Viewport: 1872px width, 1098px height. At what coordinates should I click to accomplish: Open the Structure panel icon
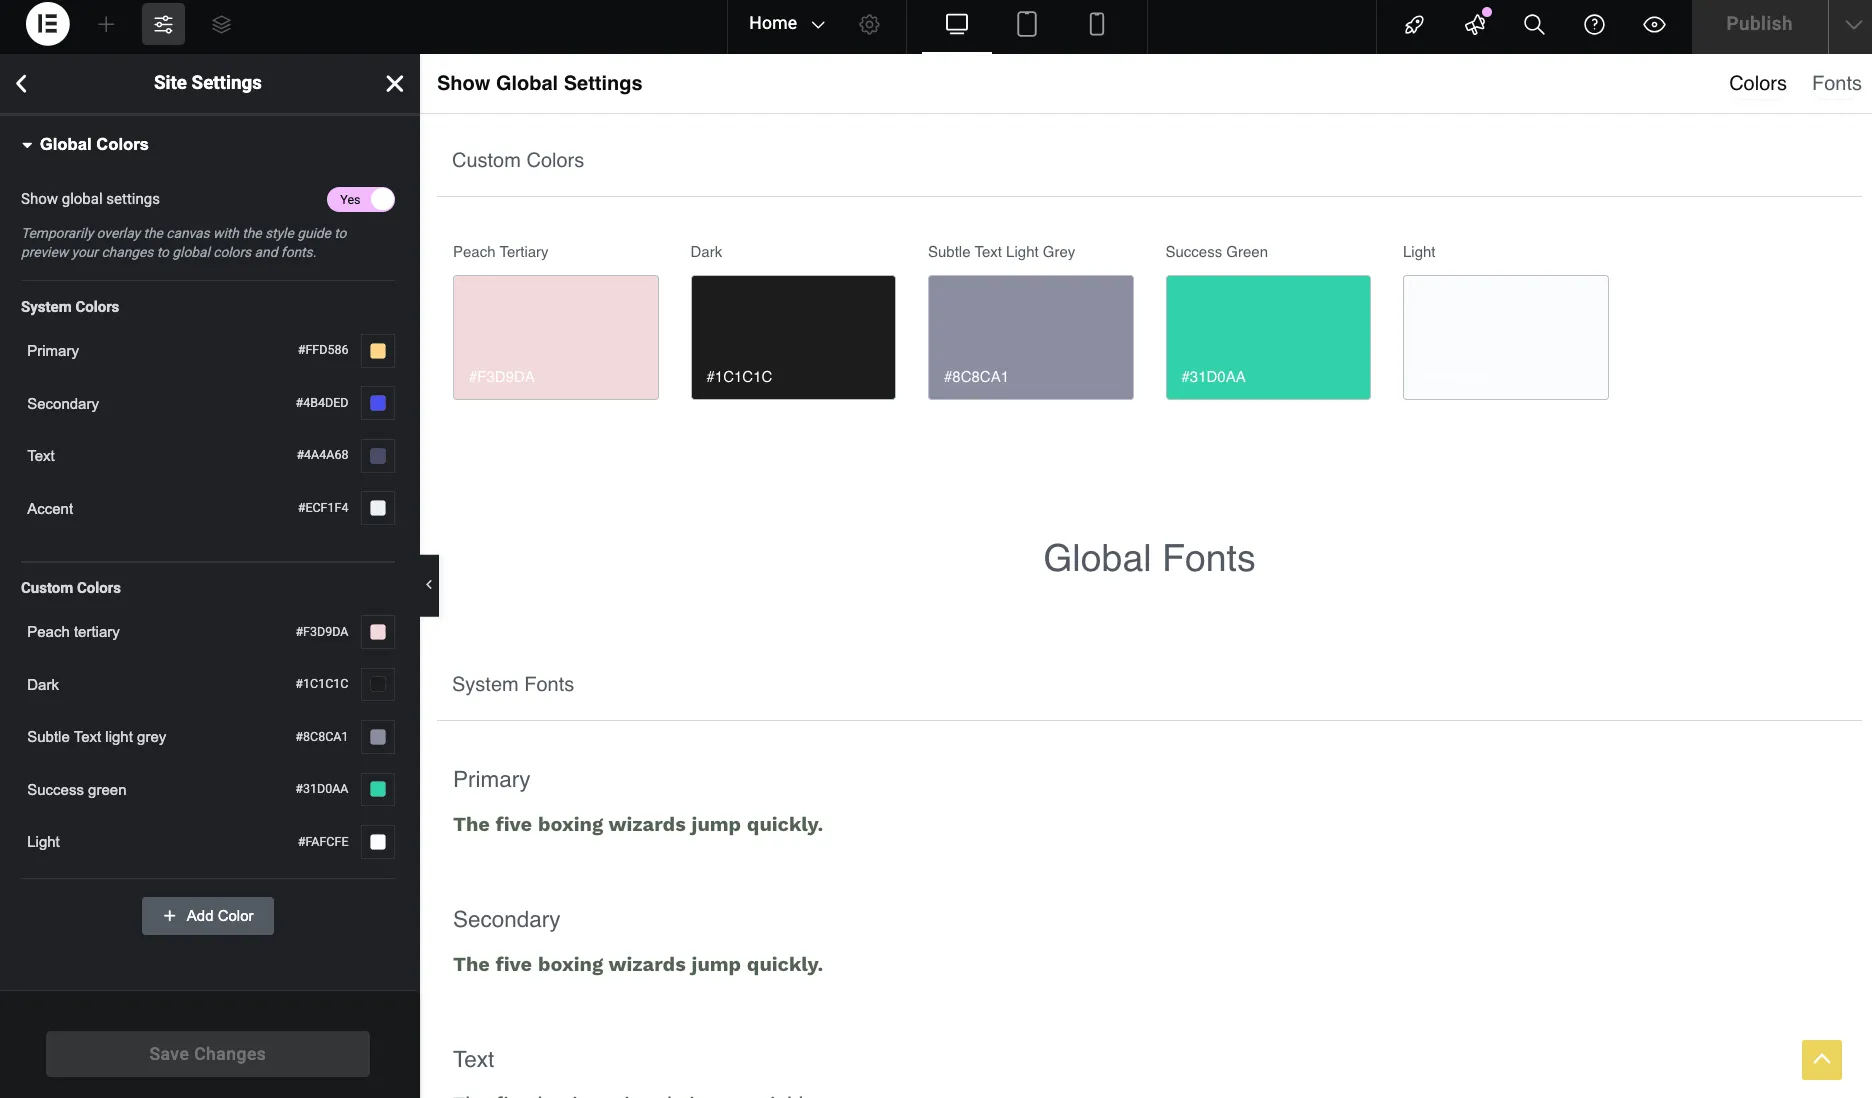(x=221, y=24)
